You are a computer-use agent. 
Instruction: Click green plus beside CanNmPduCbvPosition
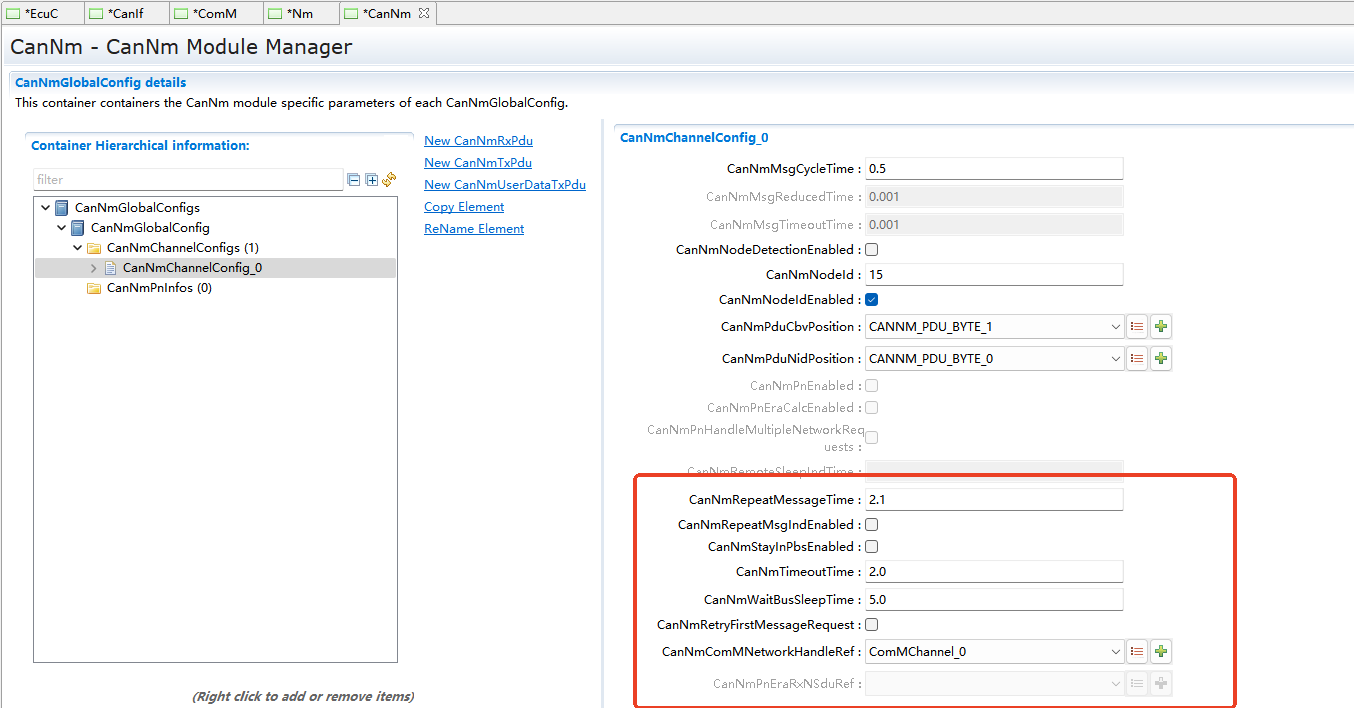(x=1160, y=327)
